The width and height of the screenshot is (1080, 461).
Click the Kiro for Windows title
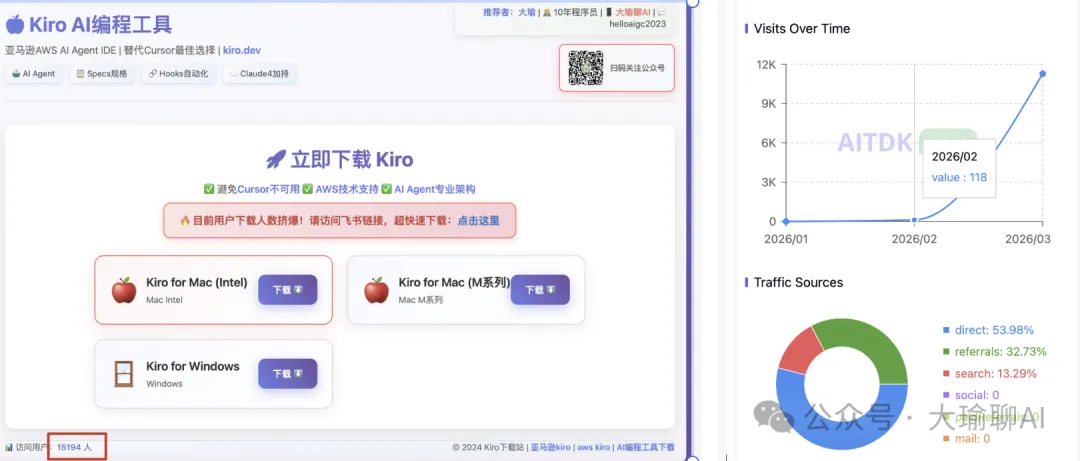193,366
